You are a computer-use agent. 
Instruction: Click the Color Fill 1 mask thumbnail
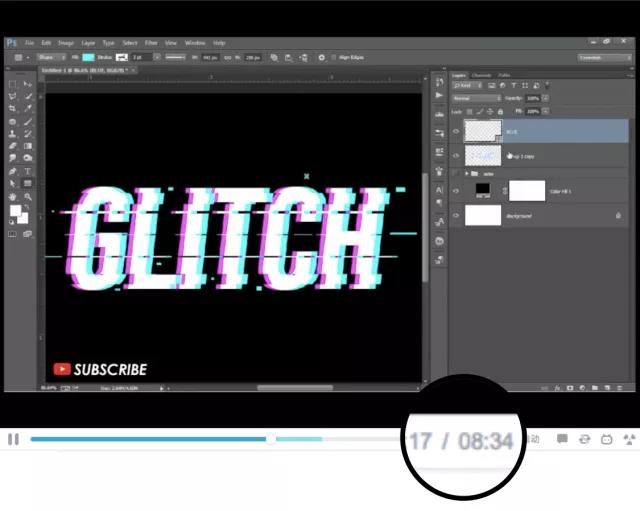[x=527, y=191]
